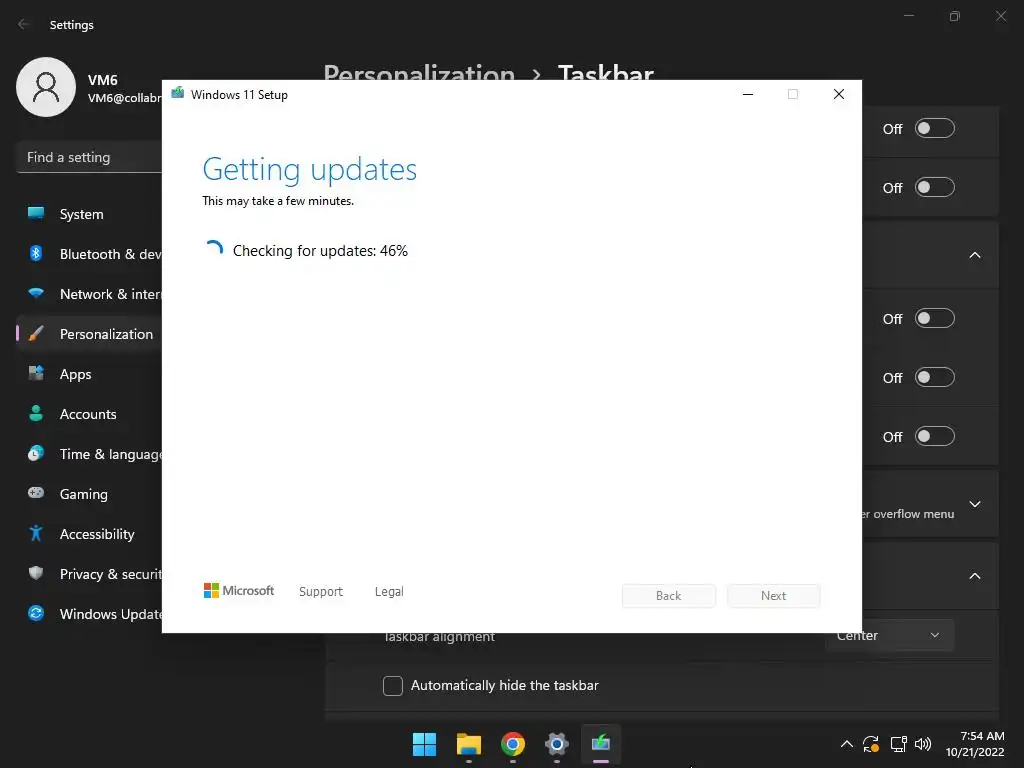This screenshot has height=768, width=1024.
Task: Open Time & language settings
Action: coord(89,454)
